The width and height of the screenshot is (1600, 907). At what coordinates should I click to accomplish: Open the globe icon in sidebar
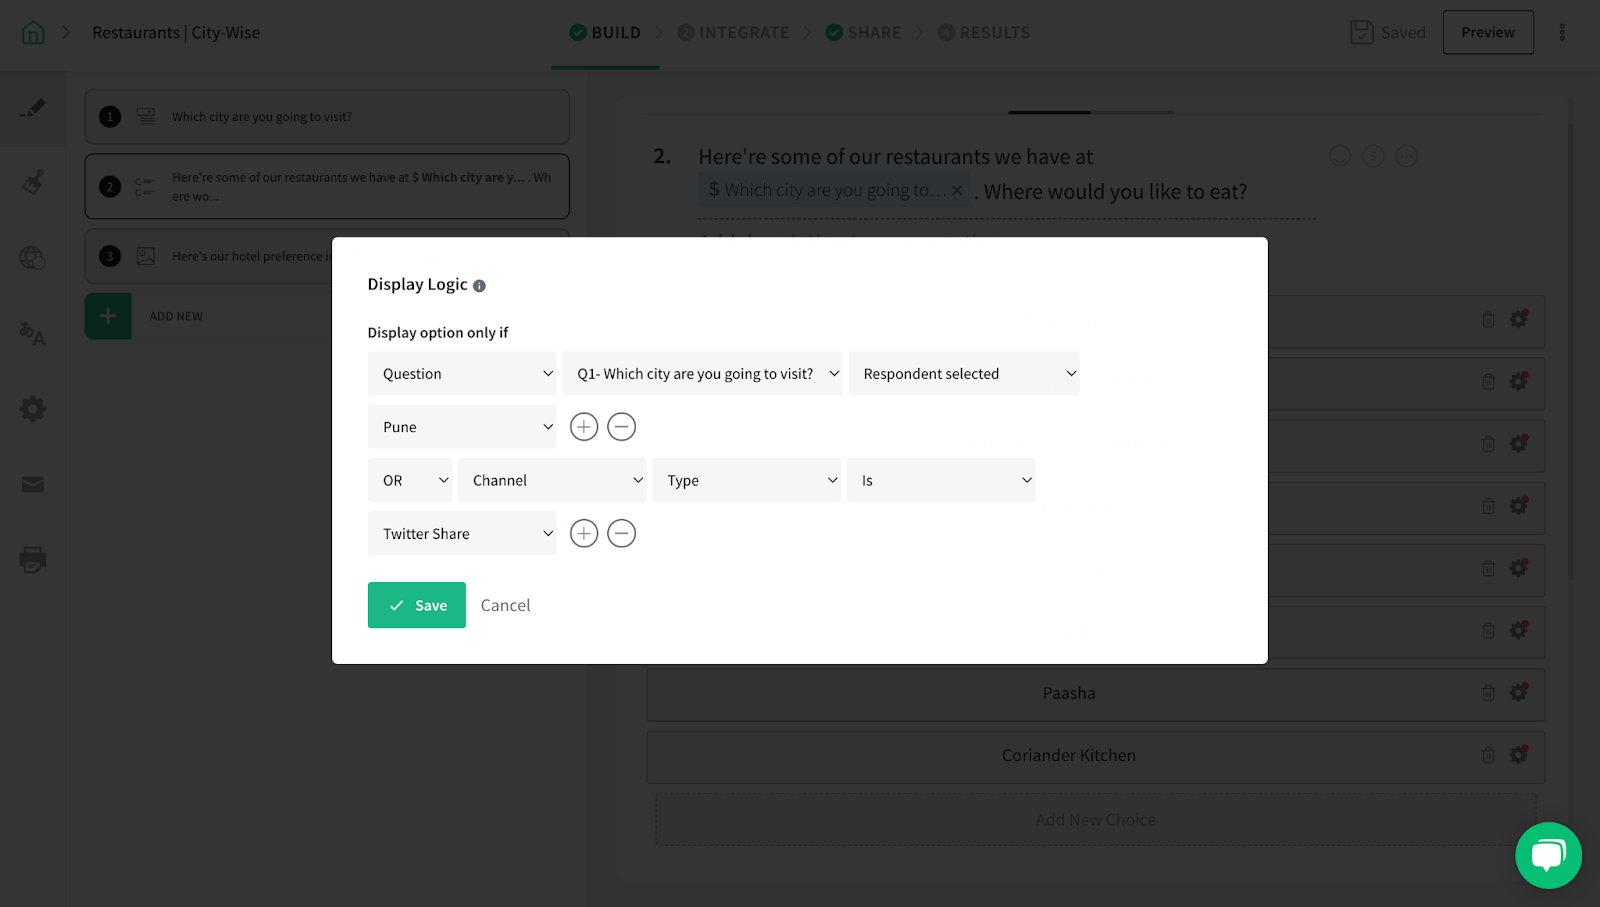33,258
